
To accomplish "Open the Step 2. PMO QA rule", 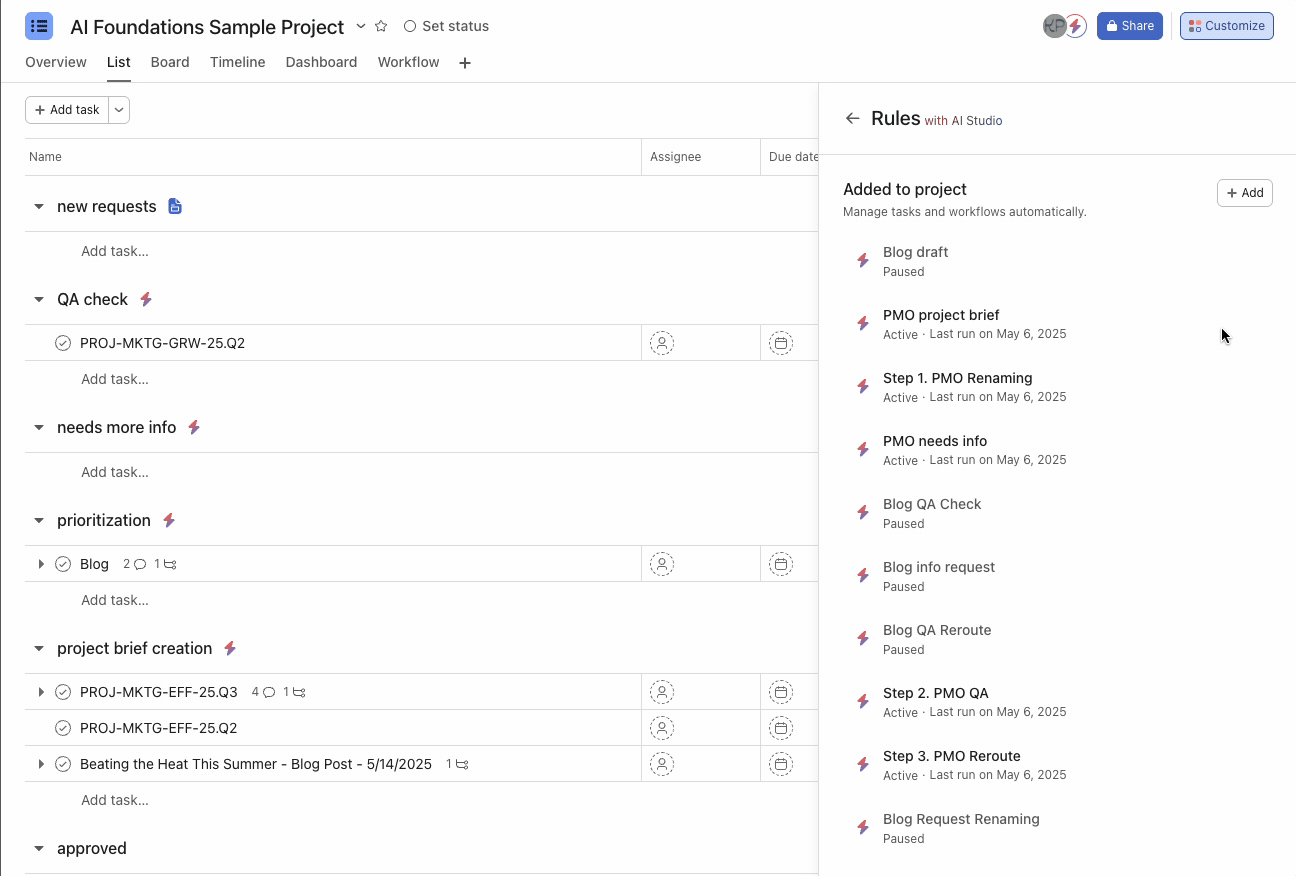I will pos(935,693).
